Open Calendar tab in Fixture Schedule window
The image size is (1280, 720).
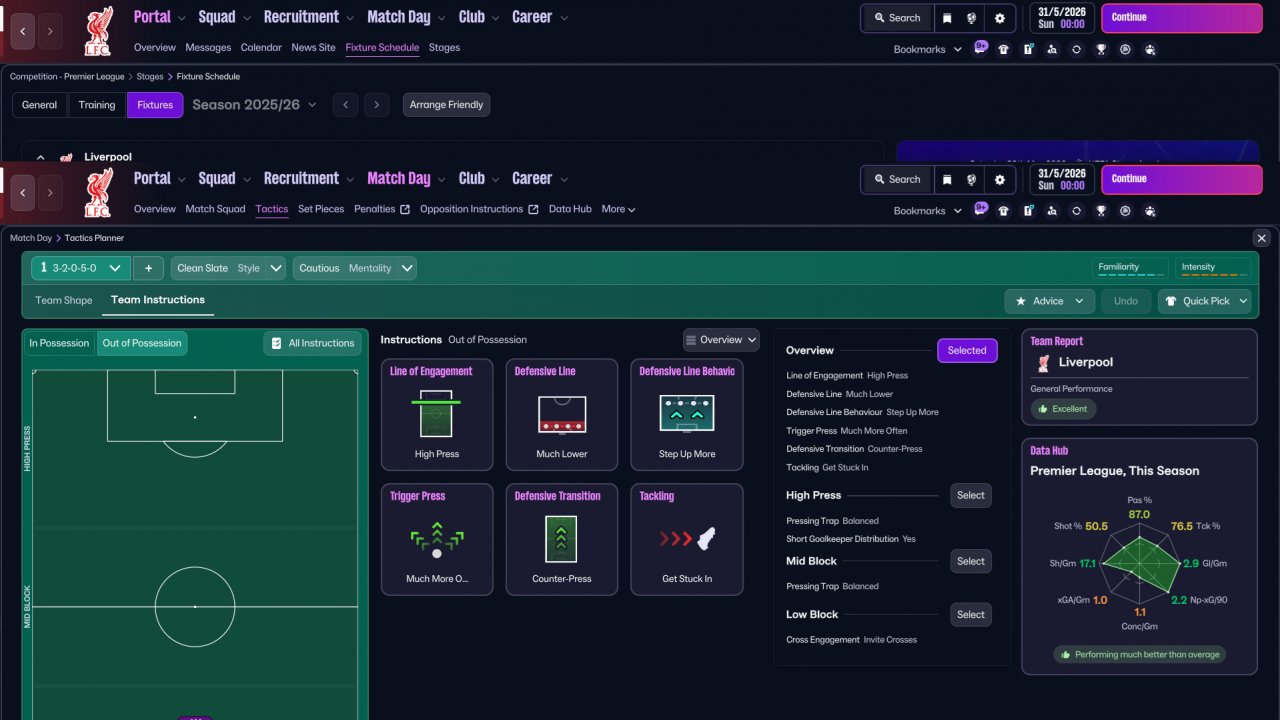pos(261,47)
